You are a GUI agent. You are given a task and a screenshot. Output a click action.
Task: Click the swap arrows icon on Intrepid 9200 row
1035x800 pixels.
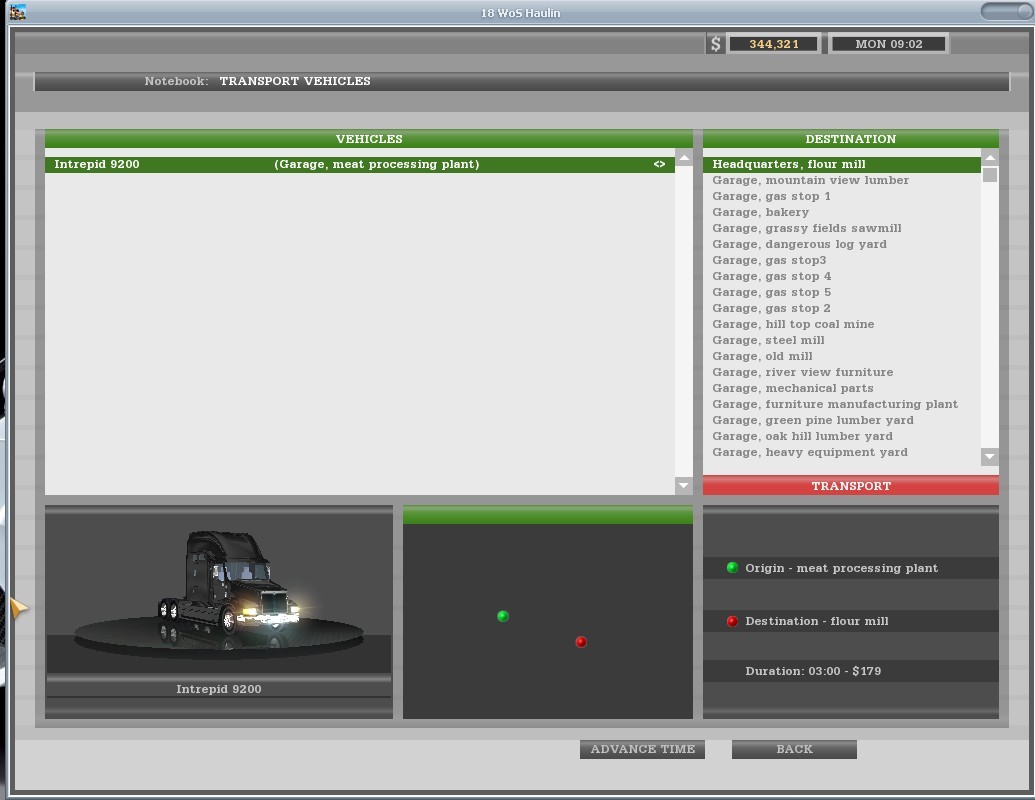click(659, 164)
